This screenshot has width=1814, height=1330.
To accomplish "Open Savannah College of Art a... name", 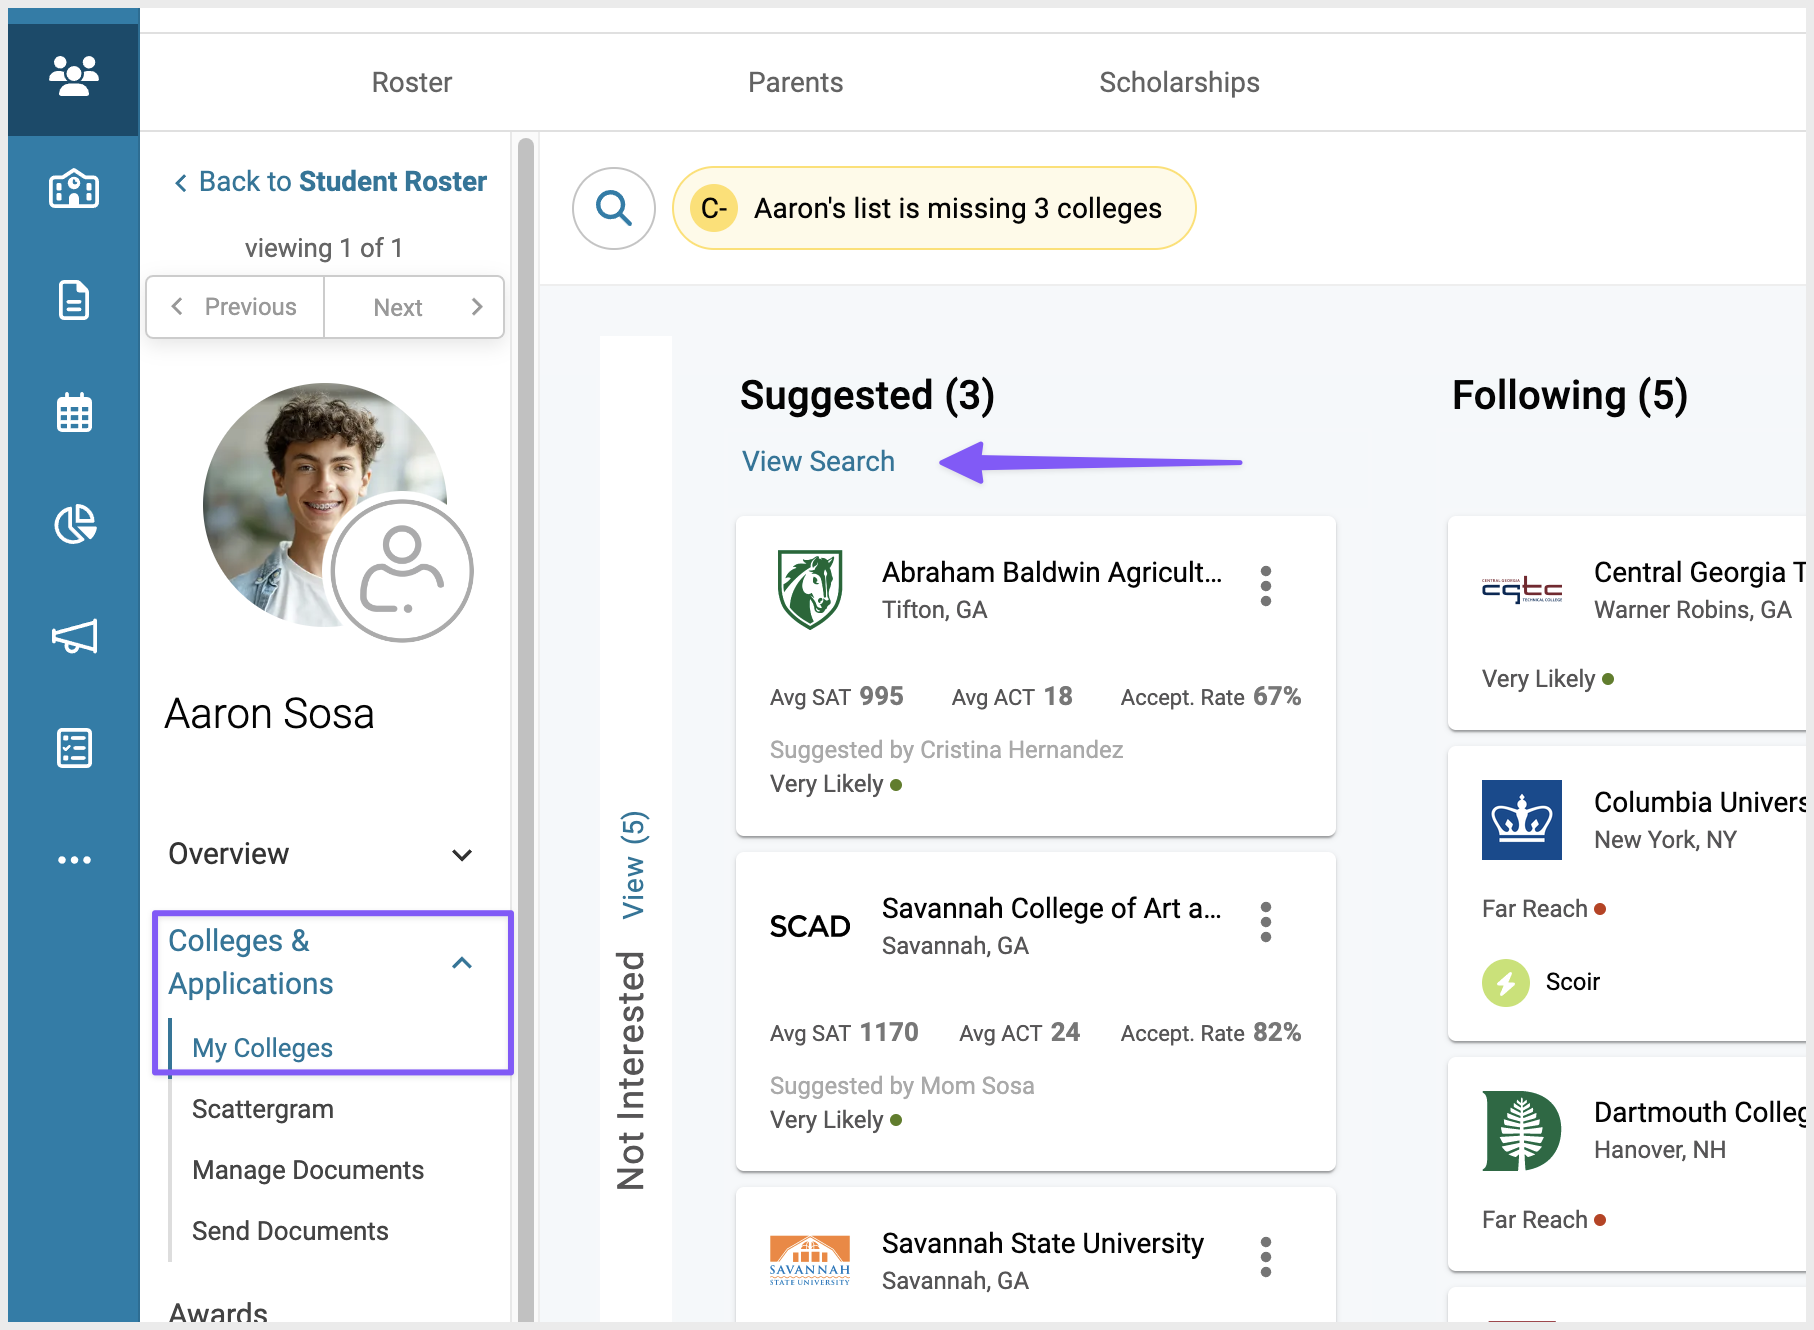I will click(x=1052, y=908).
